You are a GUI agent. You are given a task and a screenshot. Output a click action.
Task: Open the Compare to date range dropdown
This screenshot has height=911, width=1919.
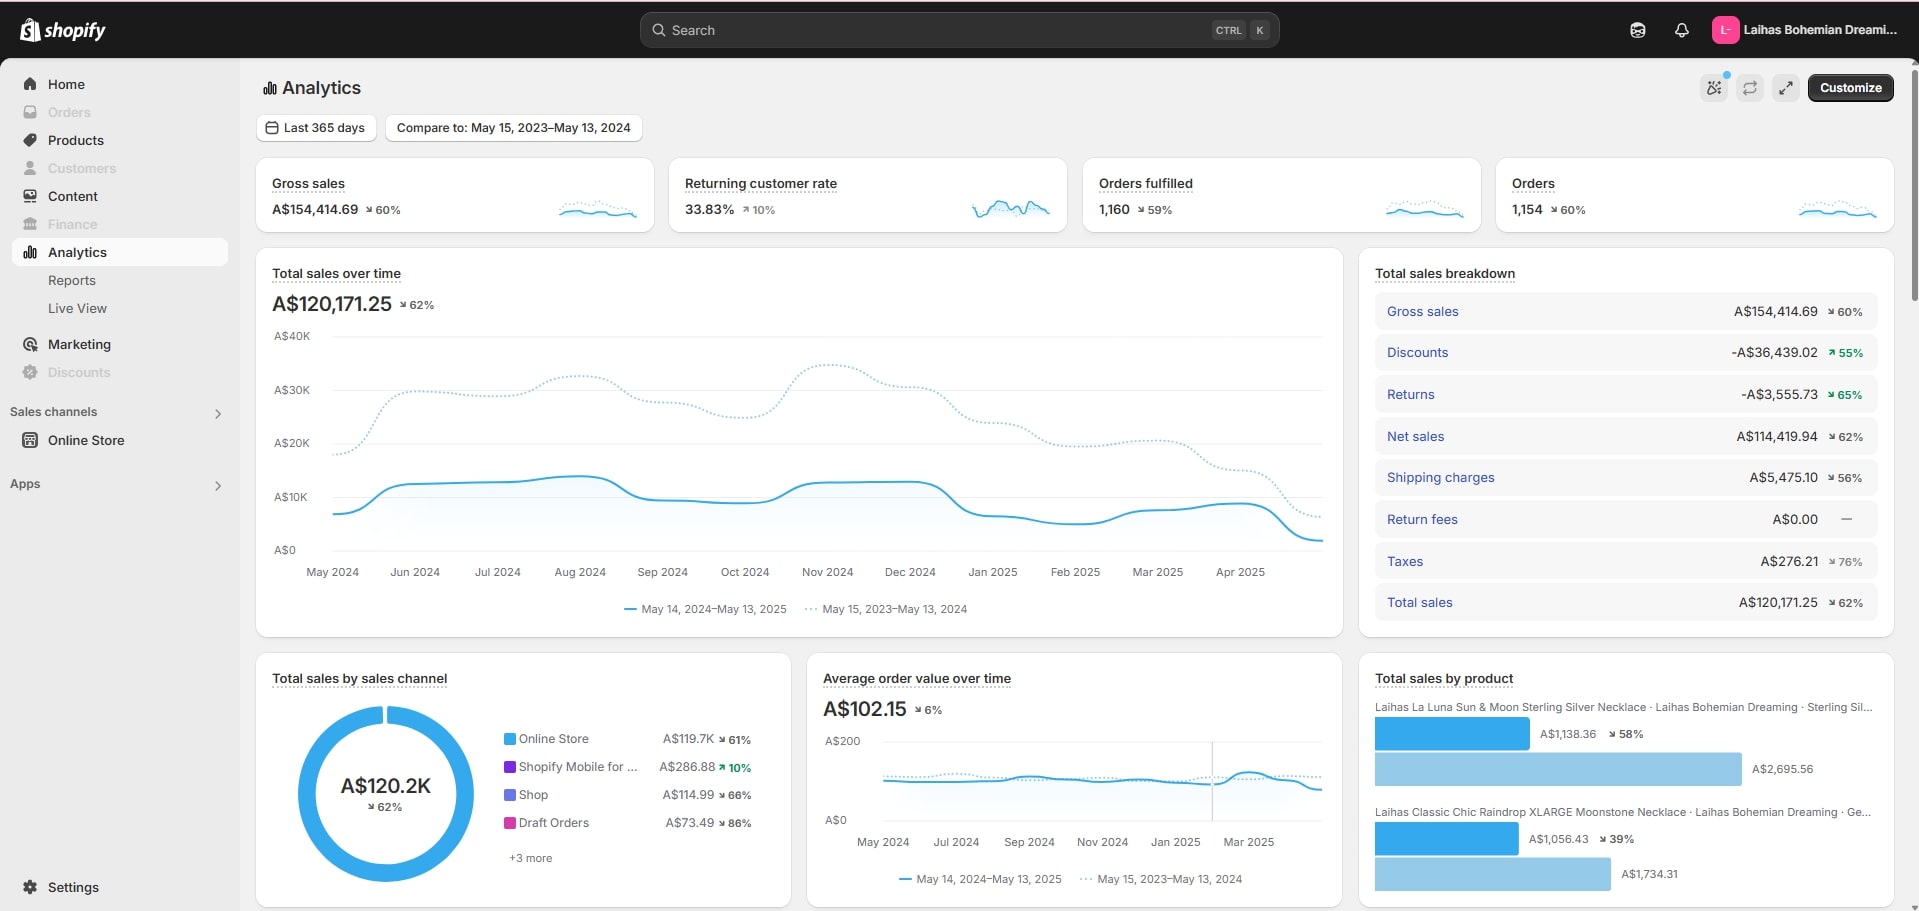click(x=513, y=128)
